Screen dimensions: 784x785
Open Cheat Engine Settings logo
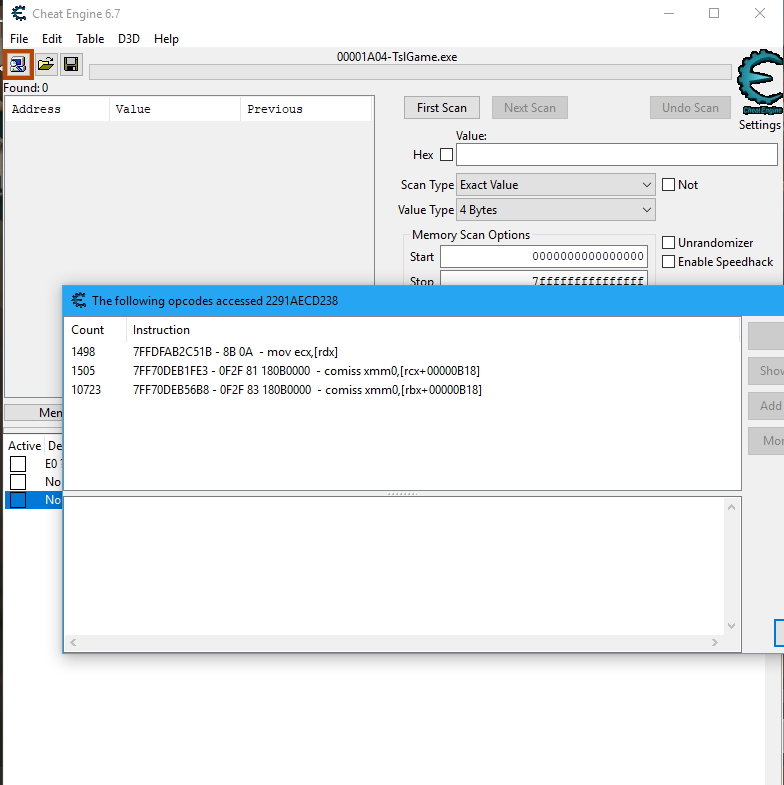759,83
